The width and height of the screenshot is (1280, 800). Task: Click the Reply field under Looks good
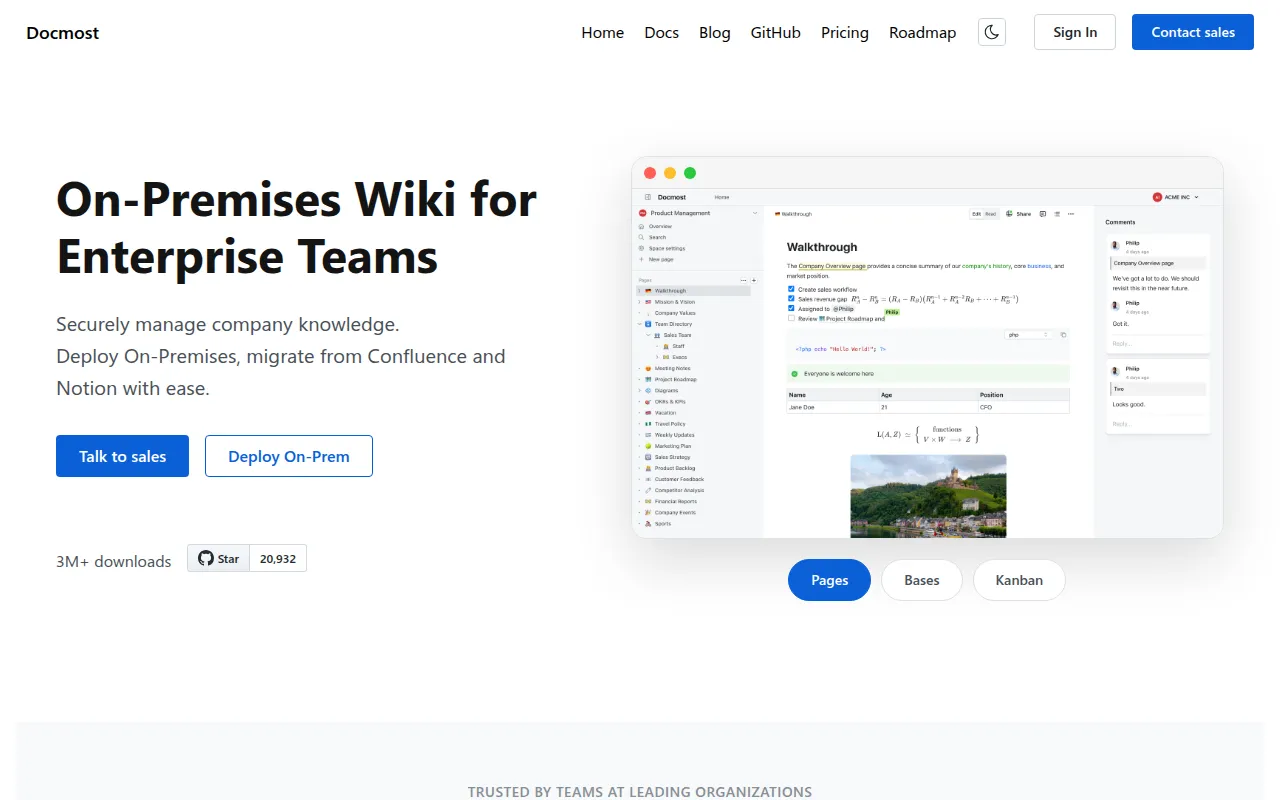click(x=1158, y=424)
